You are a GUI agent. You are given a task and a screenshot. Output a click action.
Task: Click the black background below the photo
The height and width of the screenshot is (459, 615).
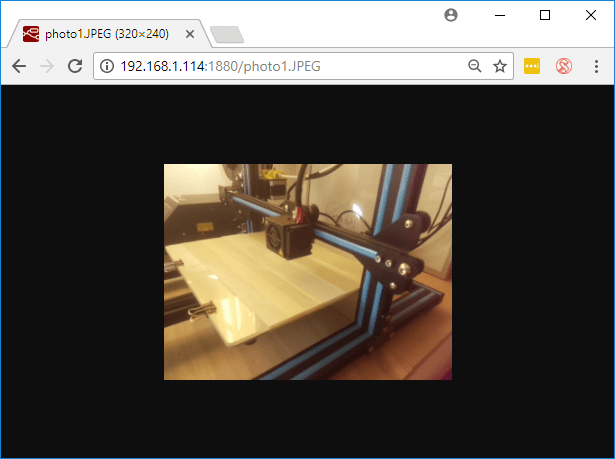(307, 420)
